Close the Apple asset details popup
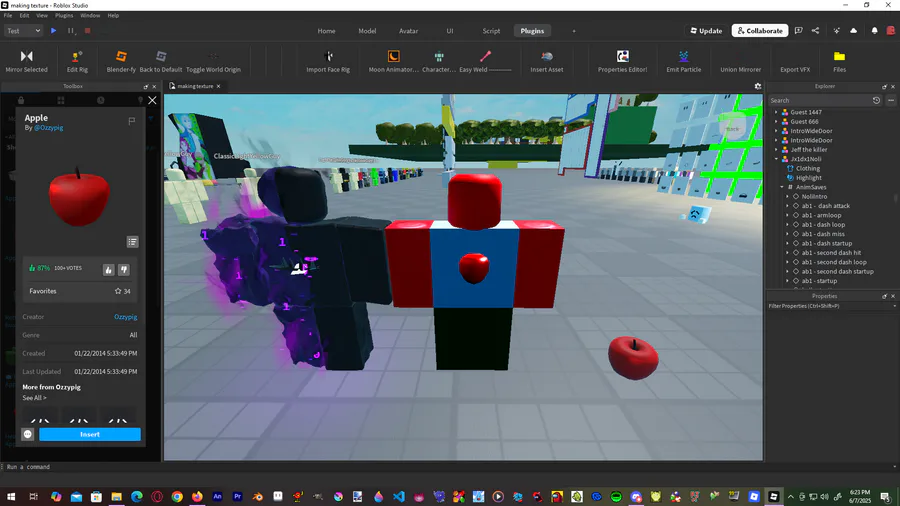The width and height of the screenshot is (900, 506). click(152, 100)
